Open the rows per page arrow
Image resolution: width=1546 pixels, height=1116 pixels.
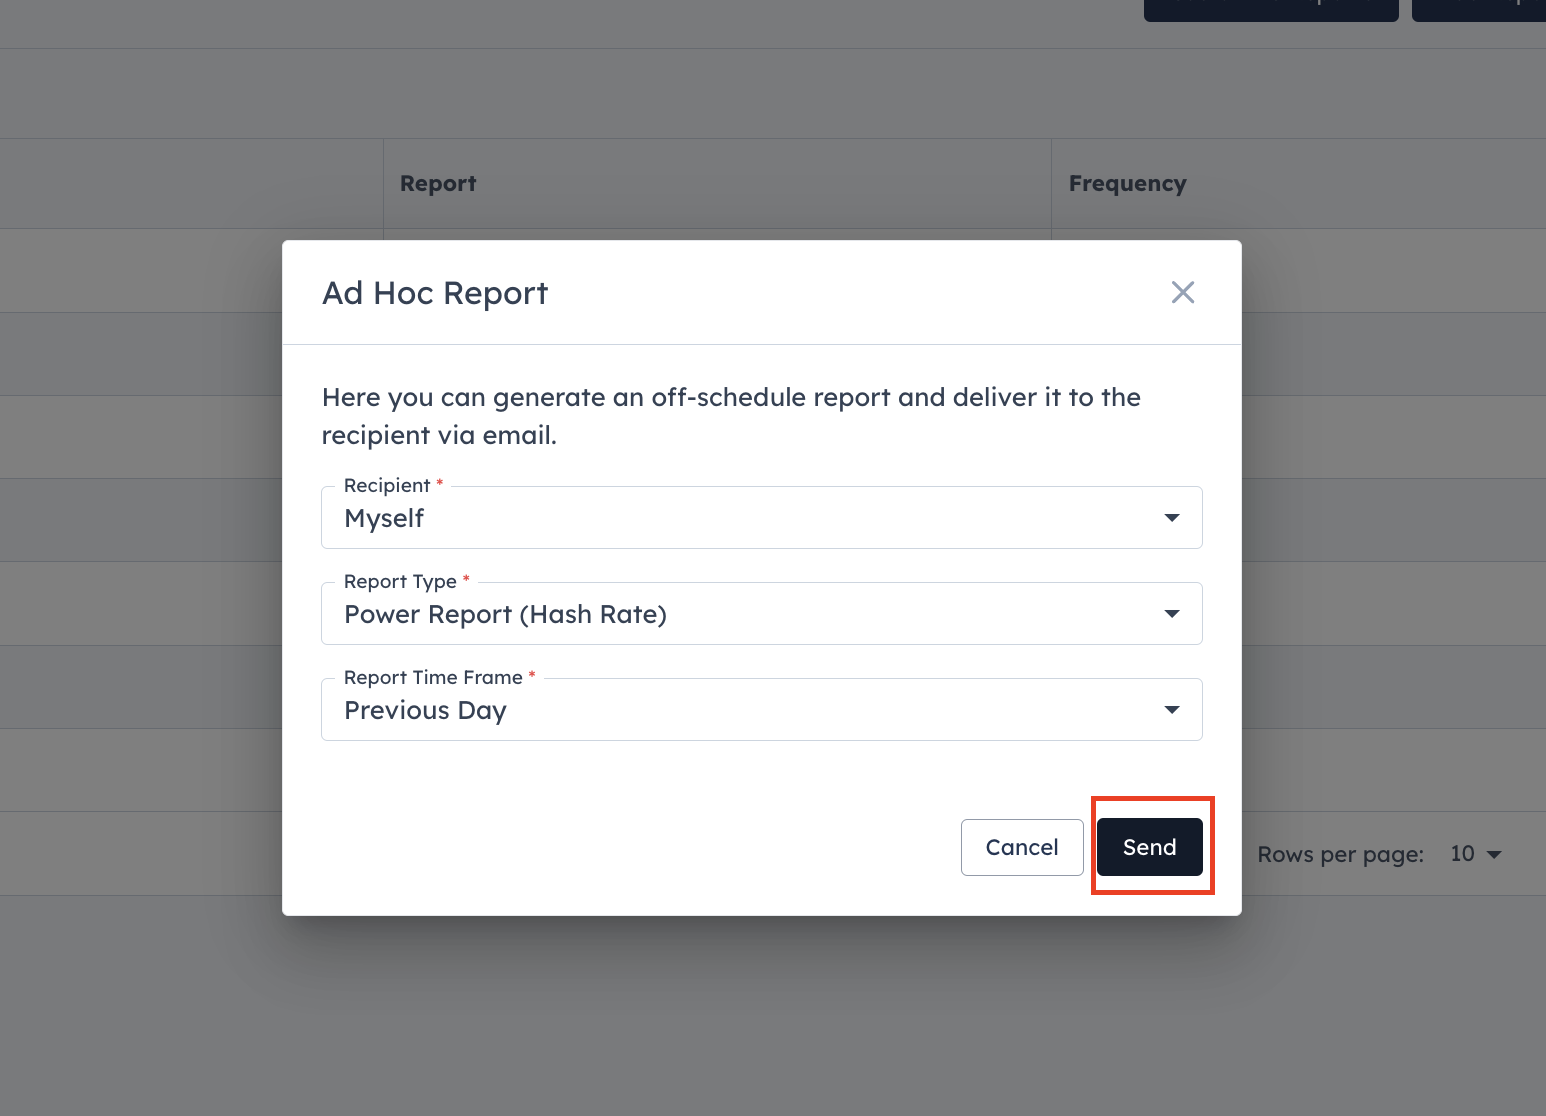click(x=1494, y=854)
